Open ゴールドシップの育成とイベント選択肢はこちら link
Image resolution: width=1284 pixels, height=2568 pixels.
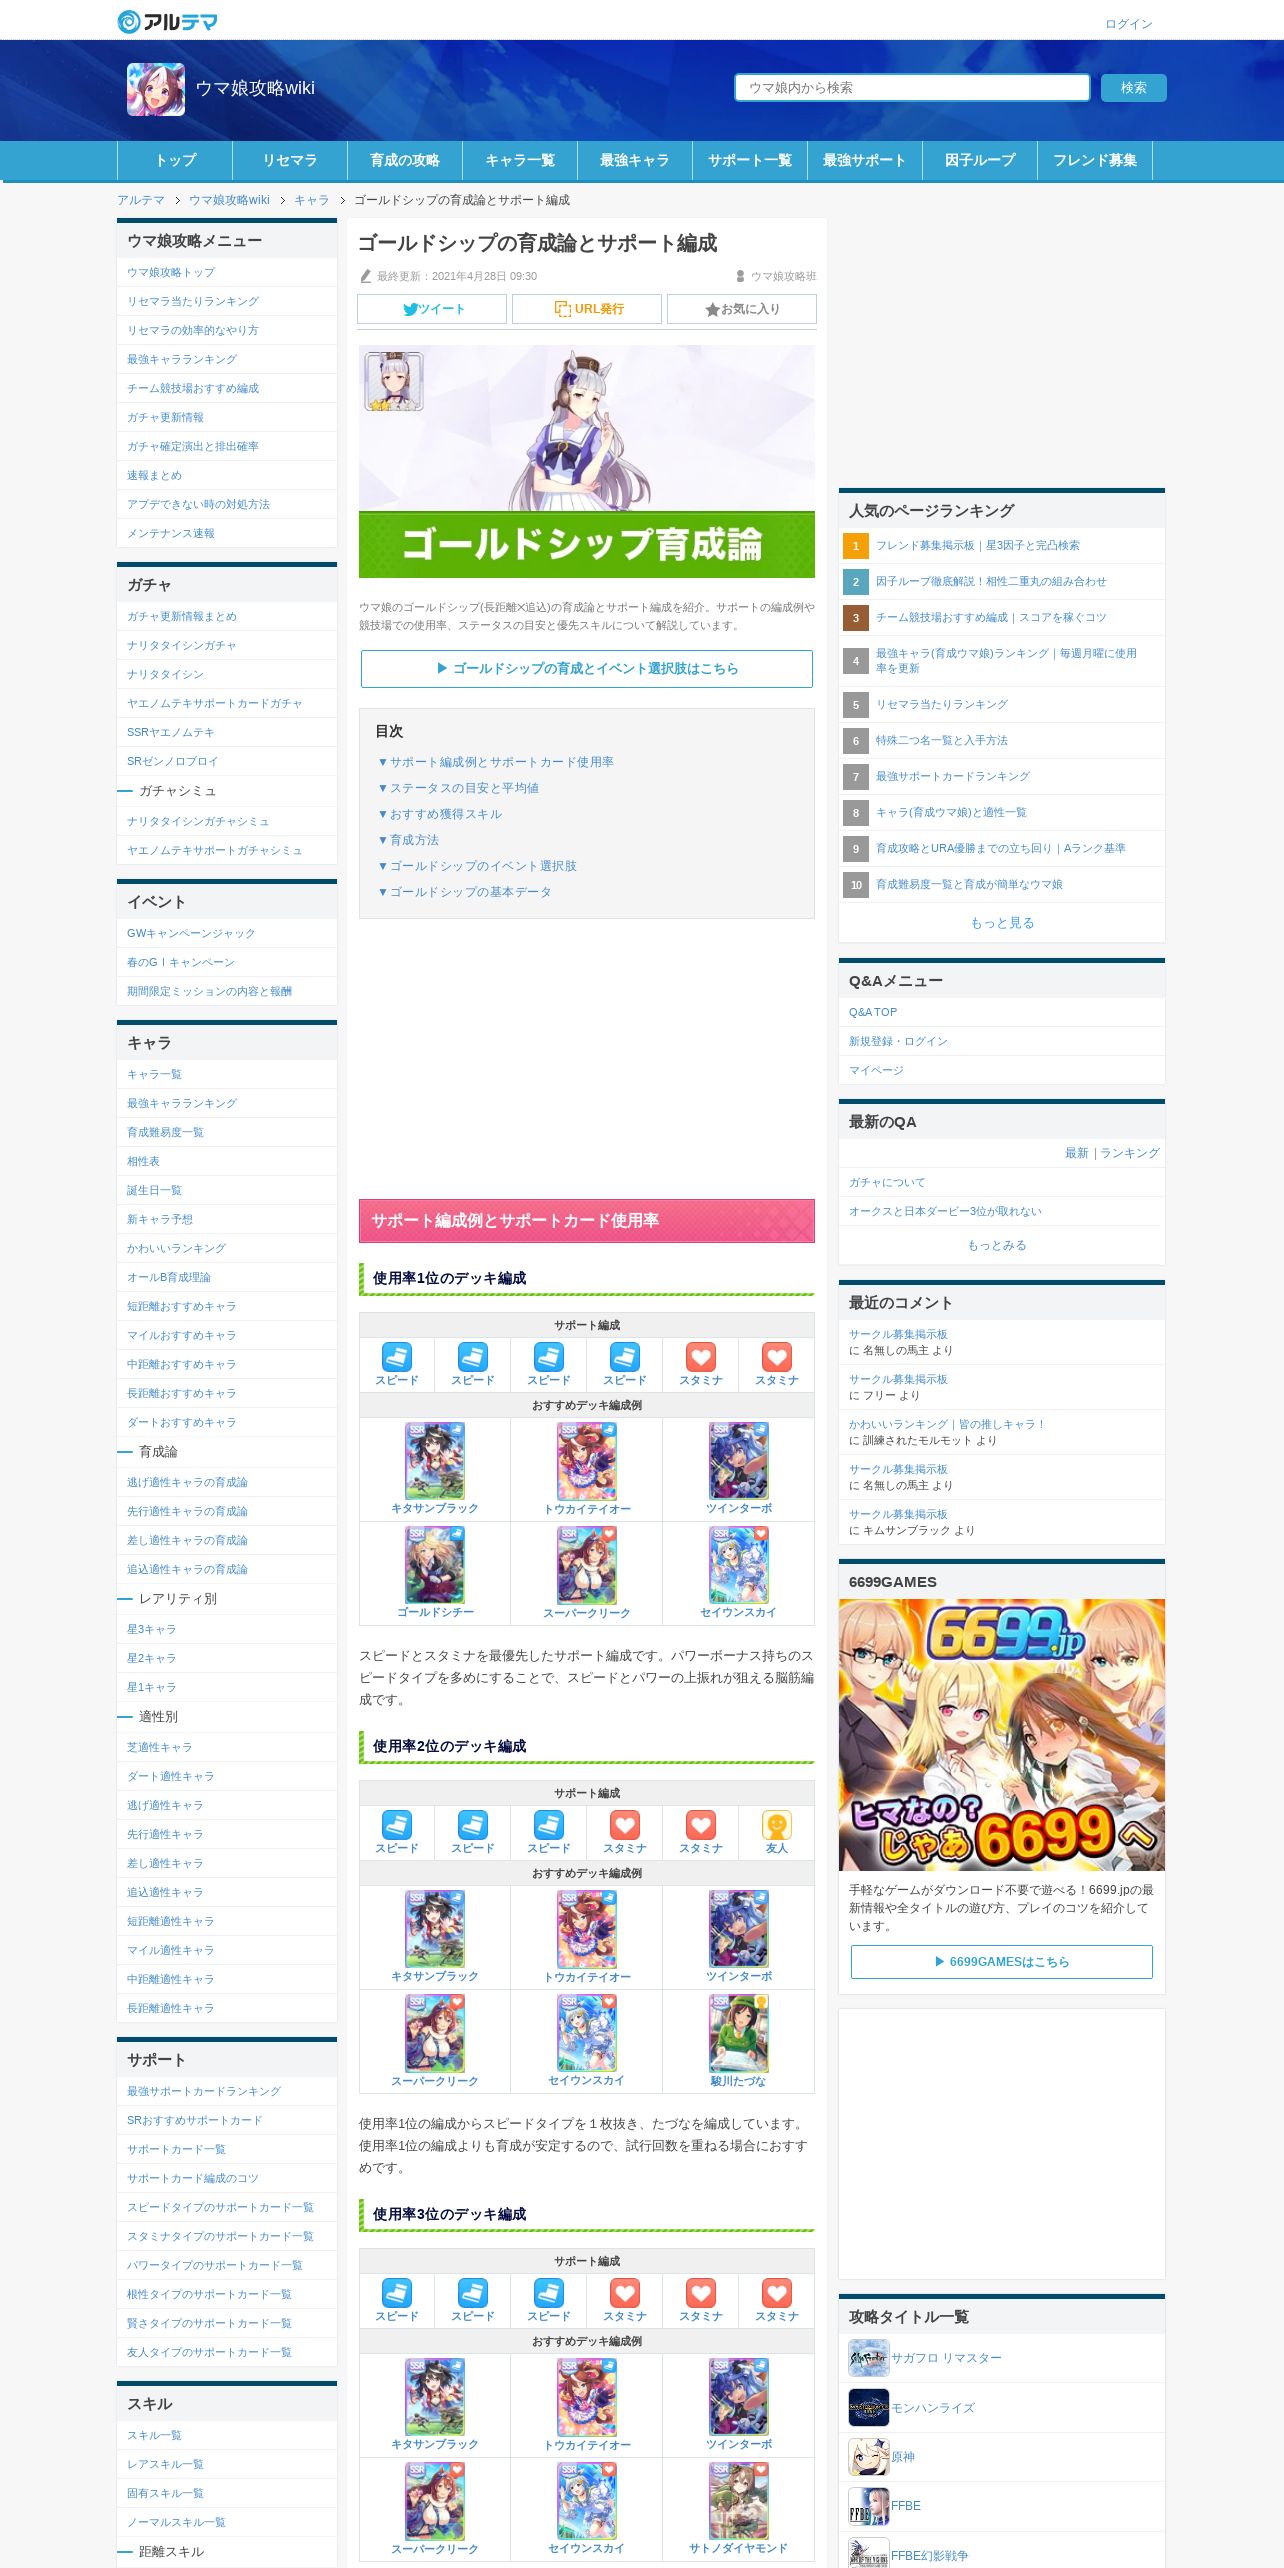click(587, 669)
